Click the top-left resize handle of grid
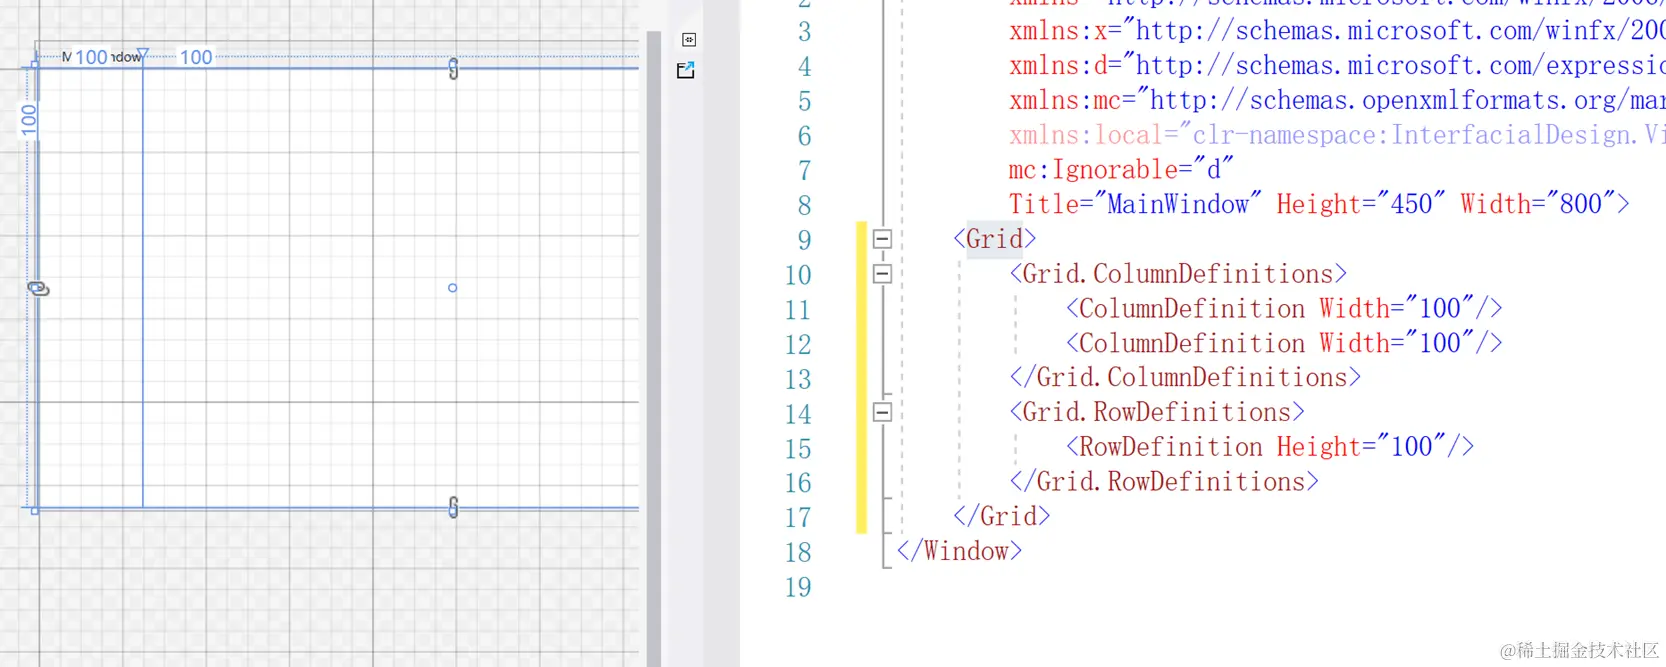This screenshot has width=1666, height=667. 35,64
